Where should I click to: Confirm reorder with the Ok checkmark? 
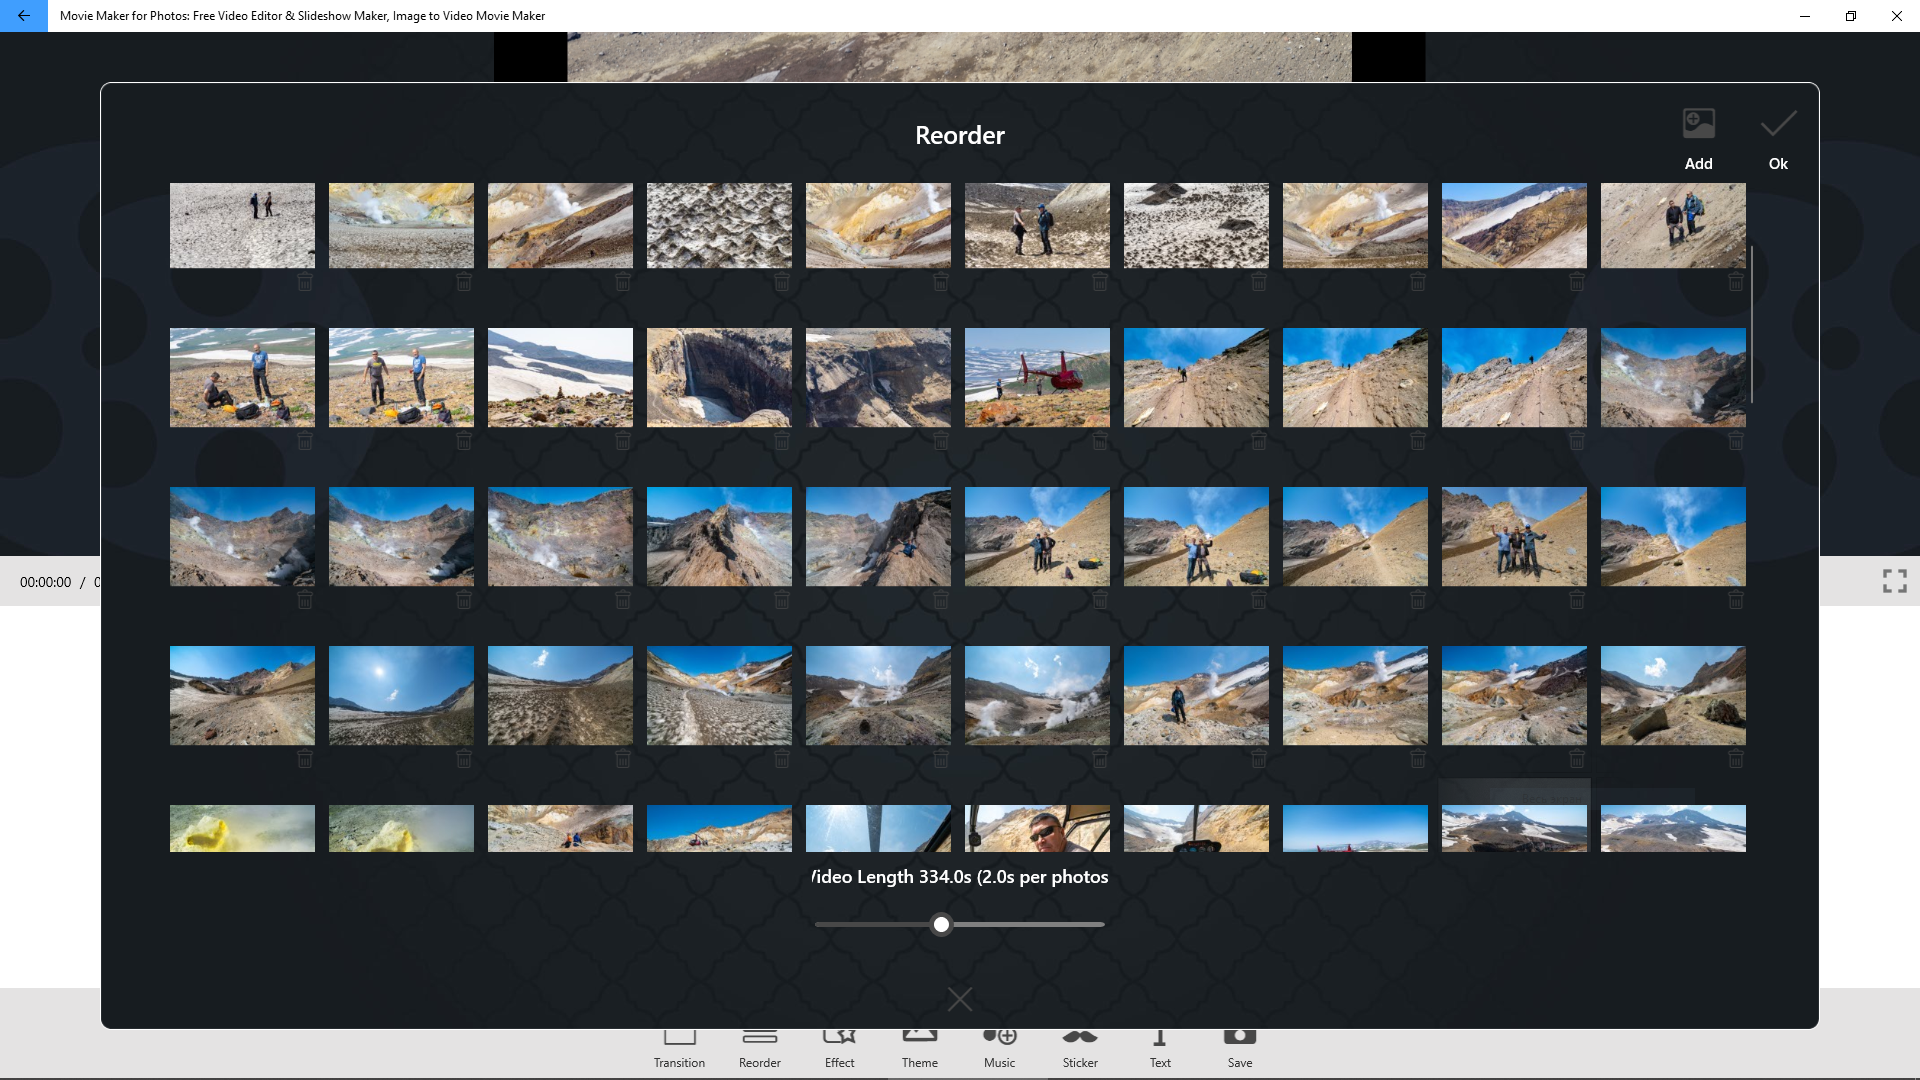1778,125
